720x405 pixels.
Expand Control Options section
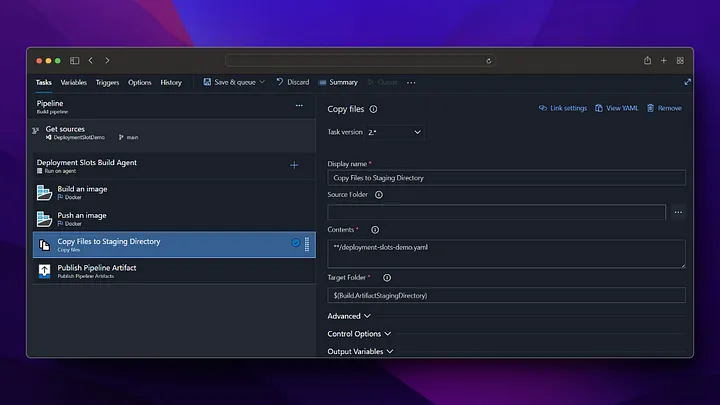(359, 334)
